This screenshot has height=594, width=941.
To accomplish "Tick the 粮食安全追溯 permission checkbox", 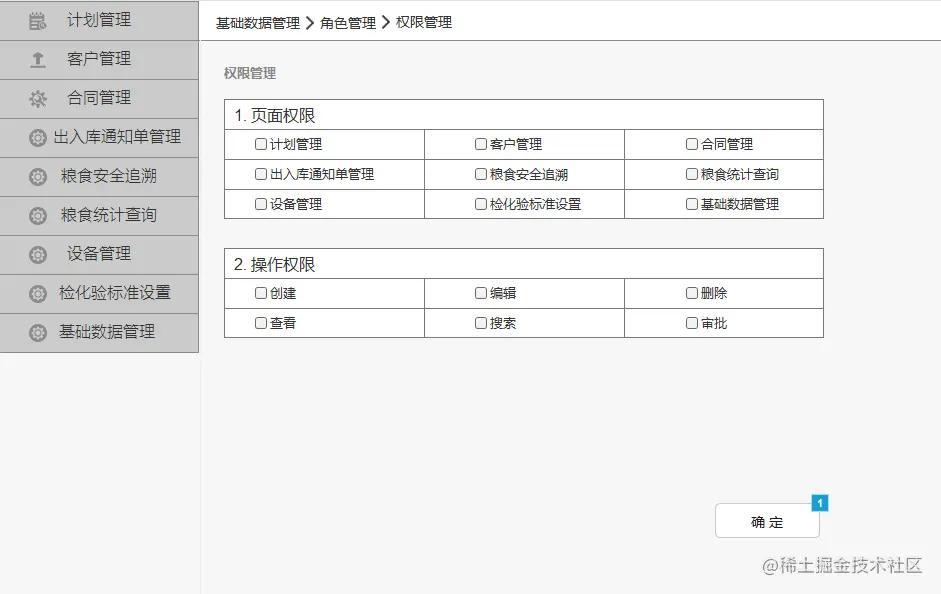I will pos(481,174).
